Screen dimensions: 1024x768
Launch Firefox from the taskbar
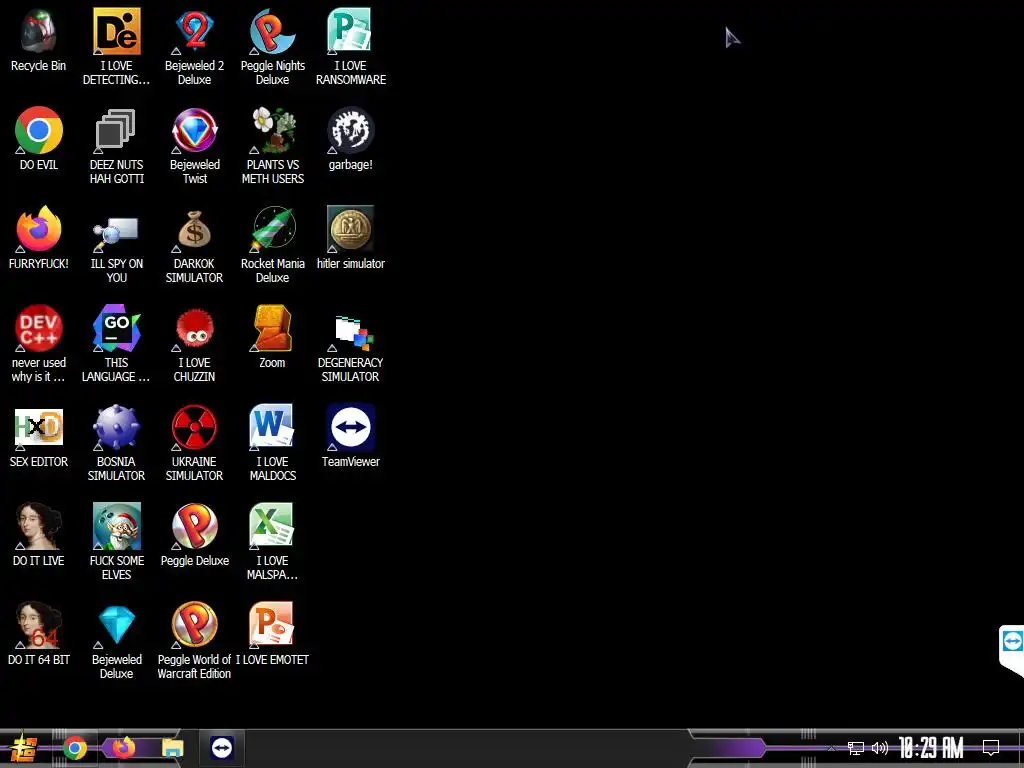pos(123,747)
